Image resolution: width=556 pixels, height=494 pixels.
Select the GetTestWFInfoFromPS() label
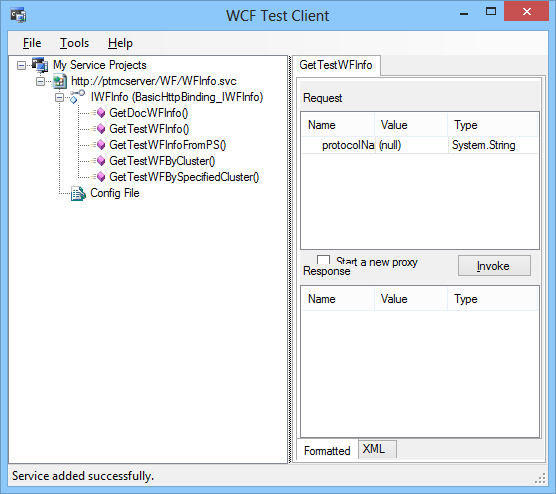pyautogui.click(x=167, y=145)
